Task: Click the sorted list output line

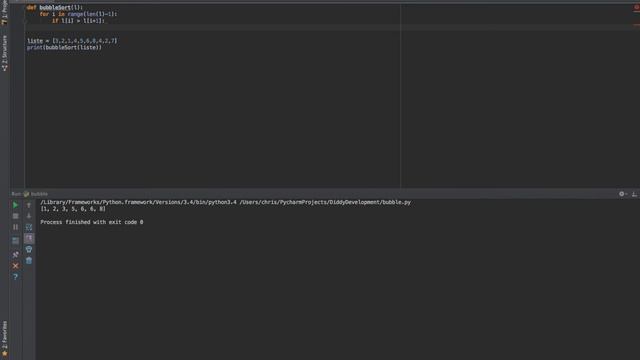Action: (73, 209)
